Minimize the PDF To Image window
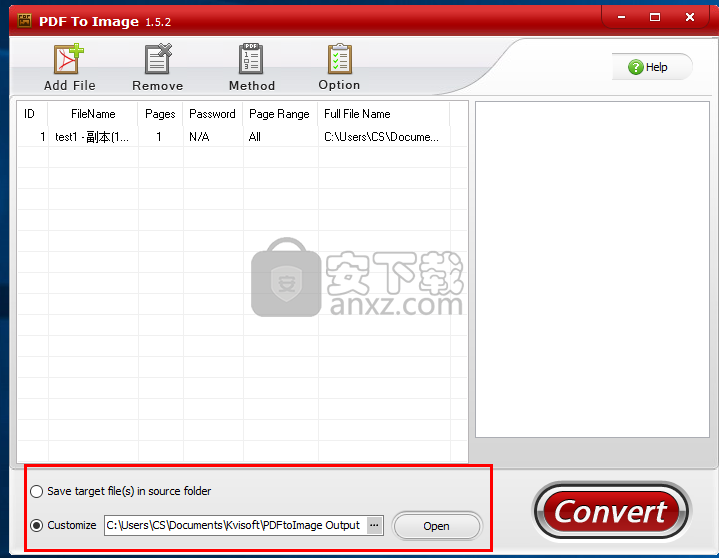Viewport: 719px width, 558px height. point(621,17)
